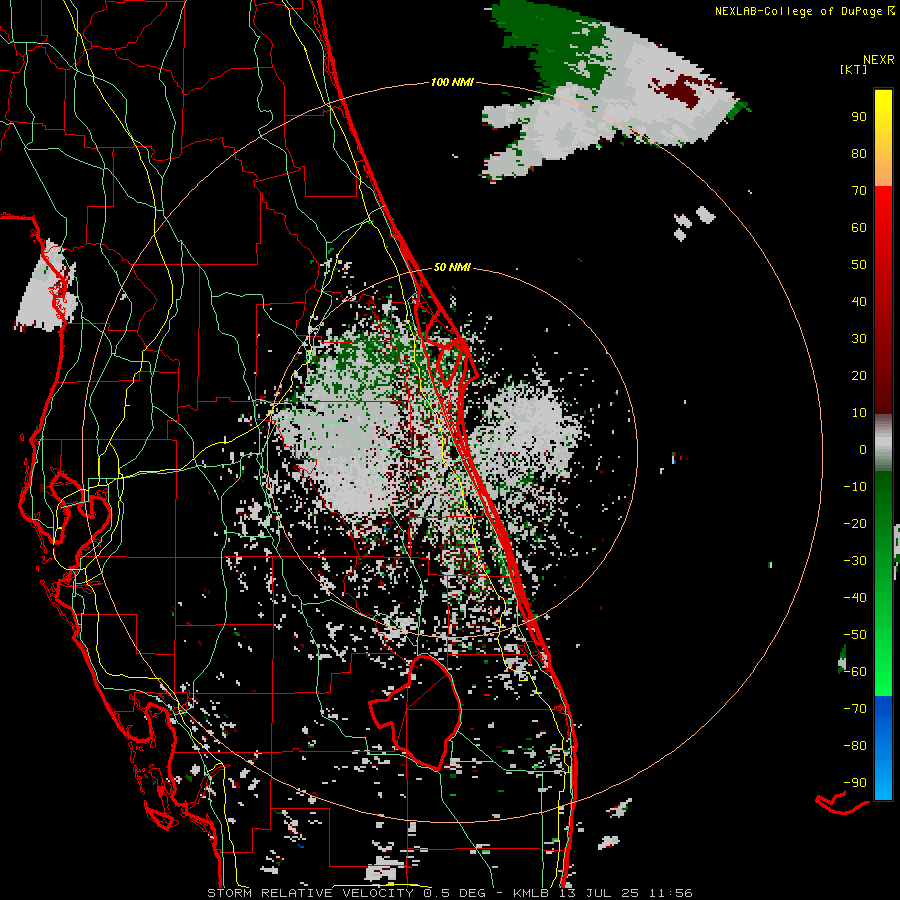This screenshot has height=900, width=900.
Task: Click the [KT] units label
Action: click(x=854, y=69)
